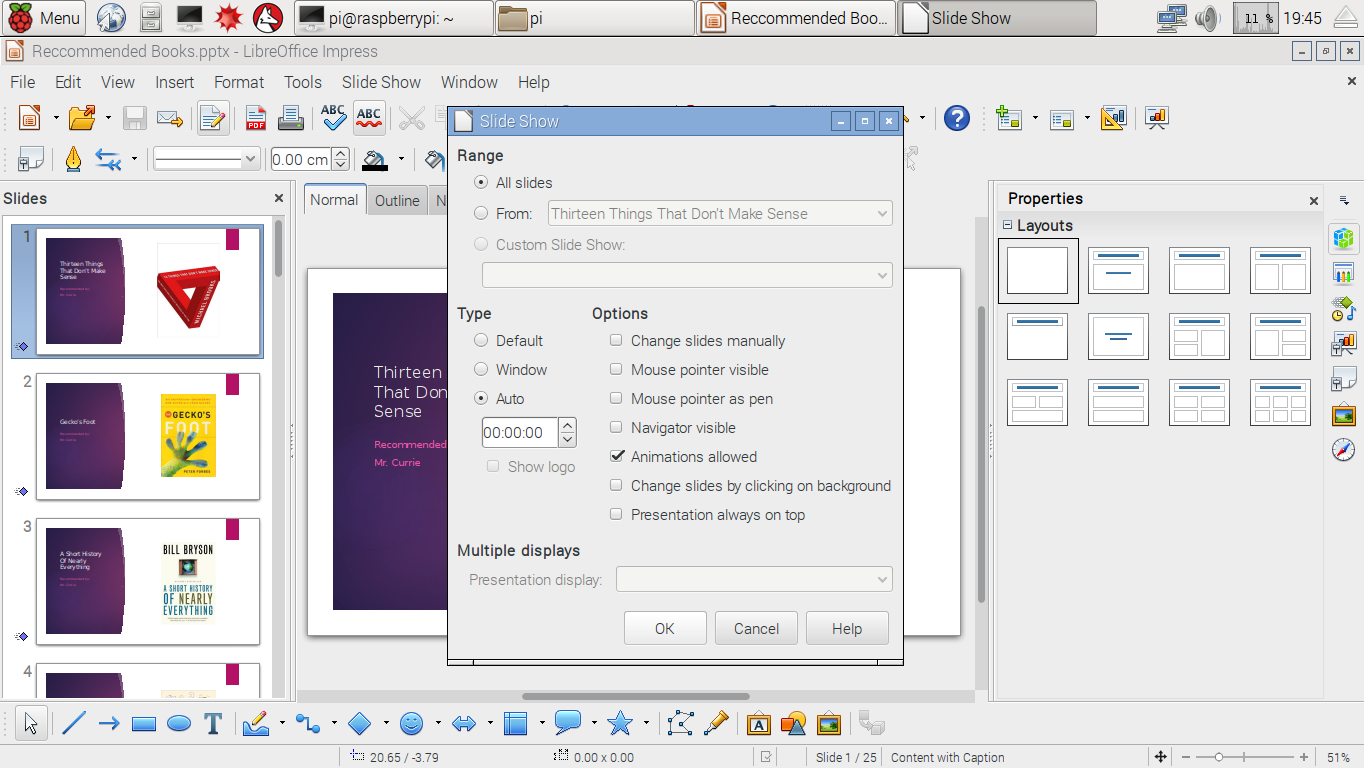Open Raspberry Pi Menu button
Image resolution: width=1364 pixels, height=768 pixels.
(x=45, y=18)
